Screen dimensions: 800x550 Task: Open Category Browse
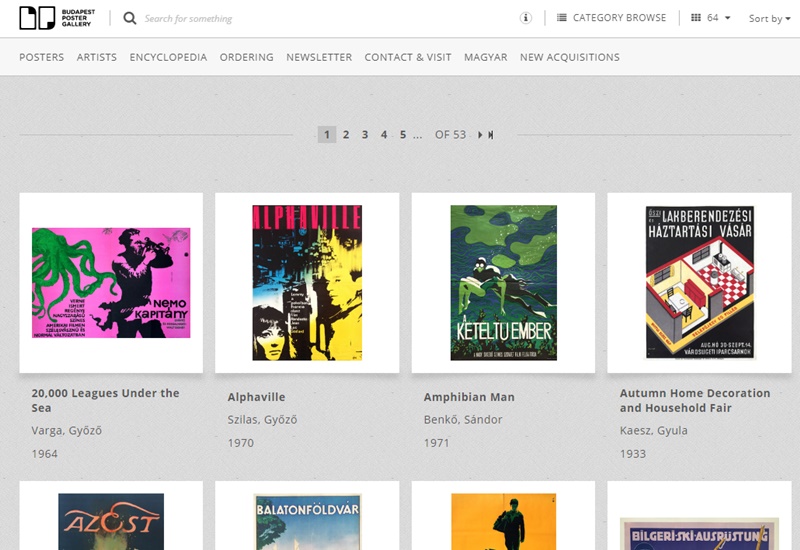click(611, 18)
